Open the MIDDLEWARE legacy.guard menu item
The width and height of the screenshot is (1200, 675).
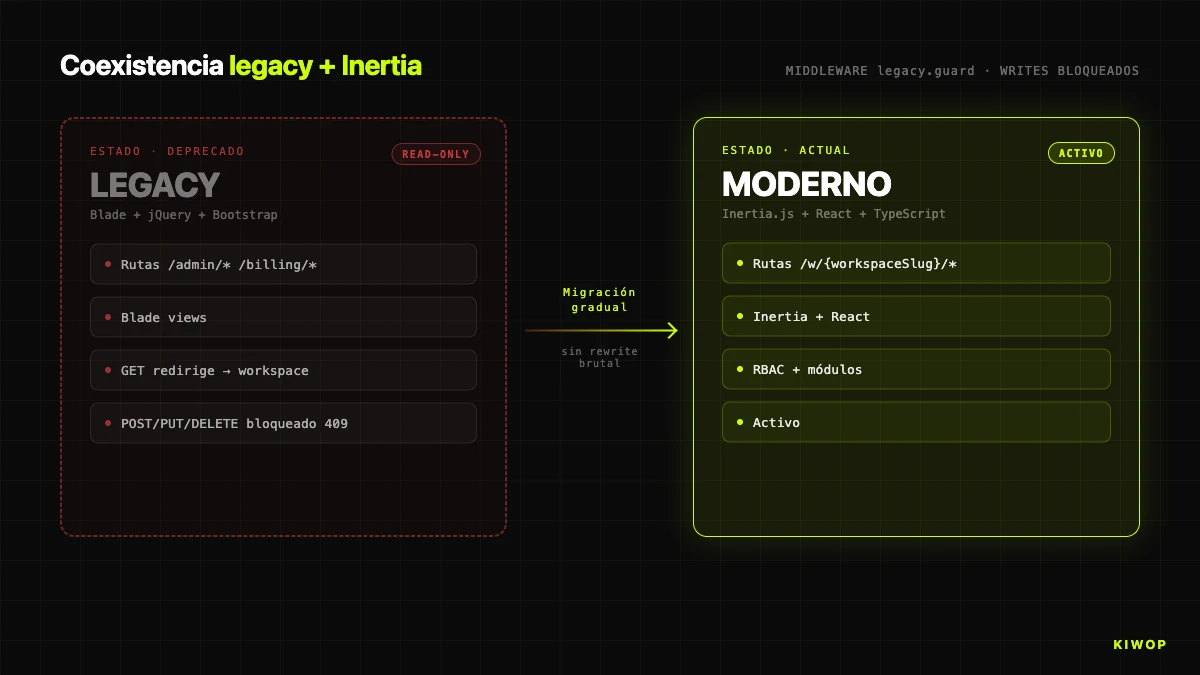coord(879,71)
